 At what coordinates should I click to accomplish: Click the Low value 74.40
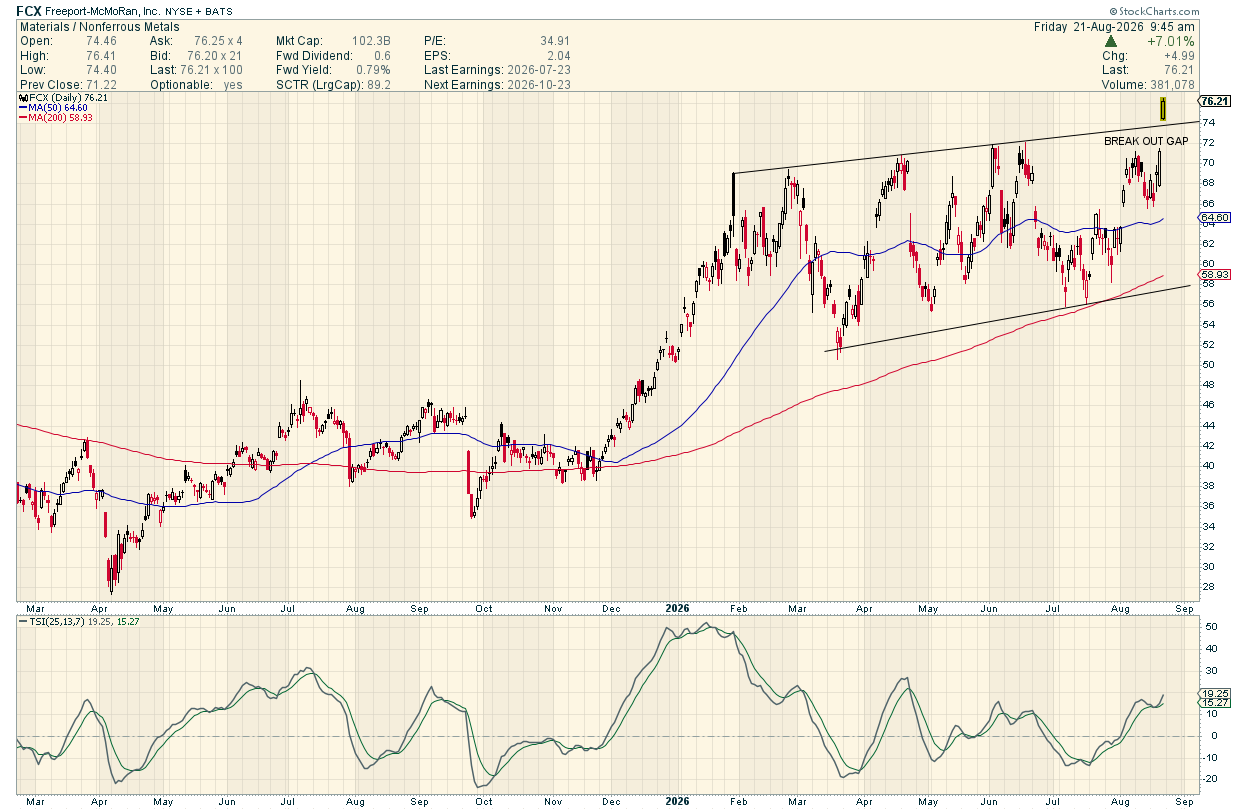point(101,71)
